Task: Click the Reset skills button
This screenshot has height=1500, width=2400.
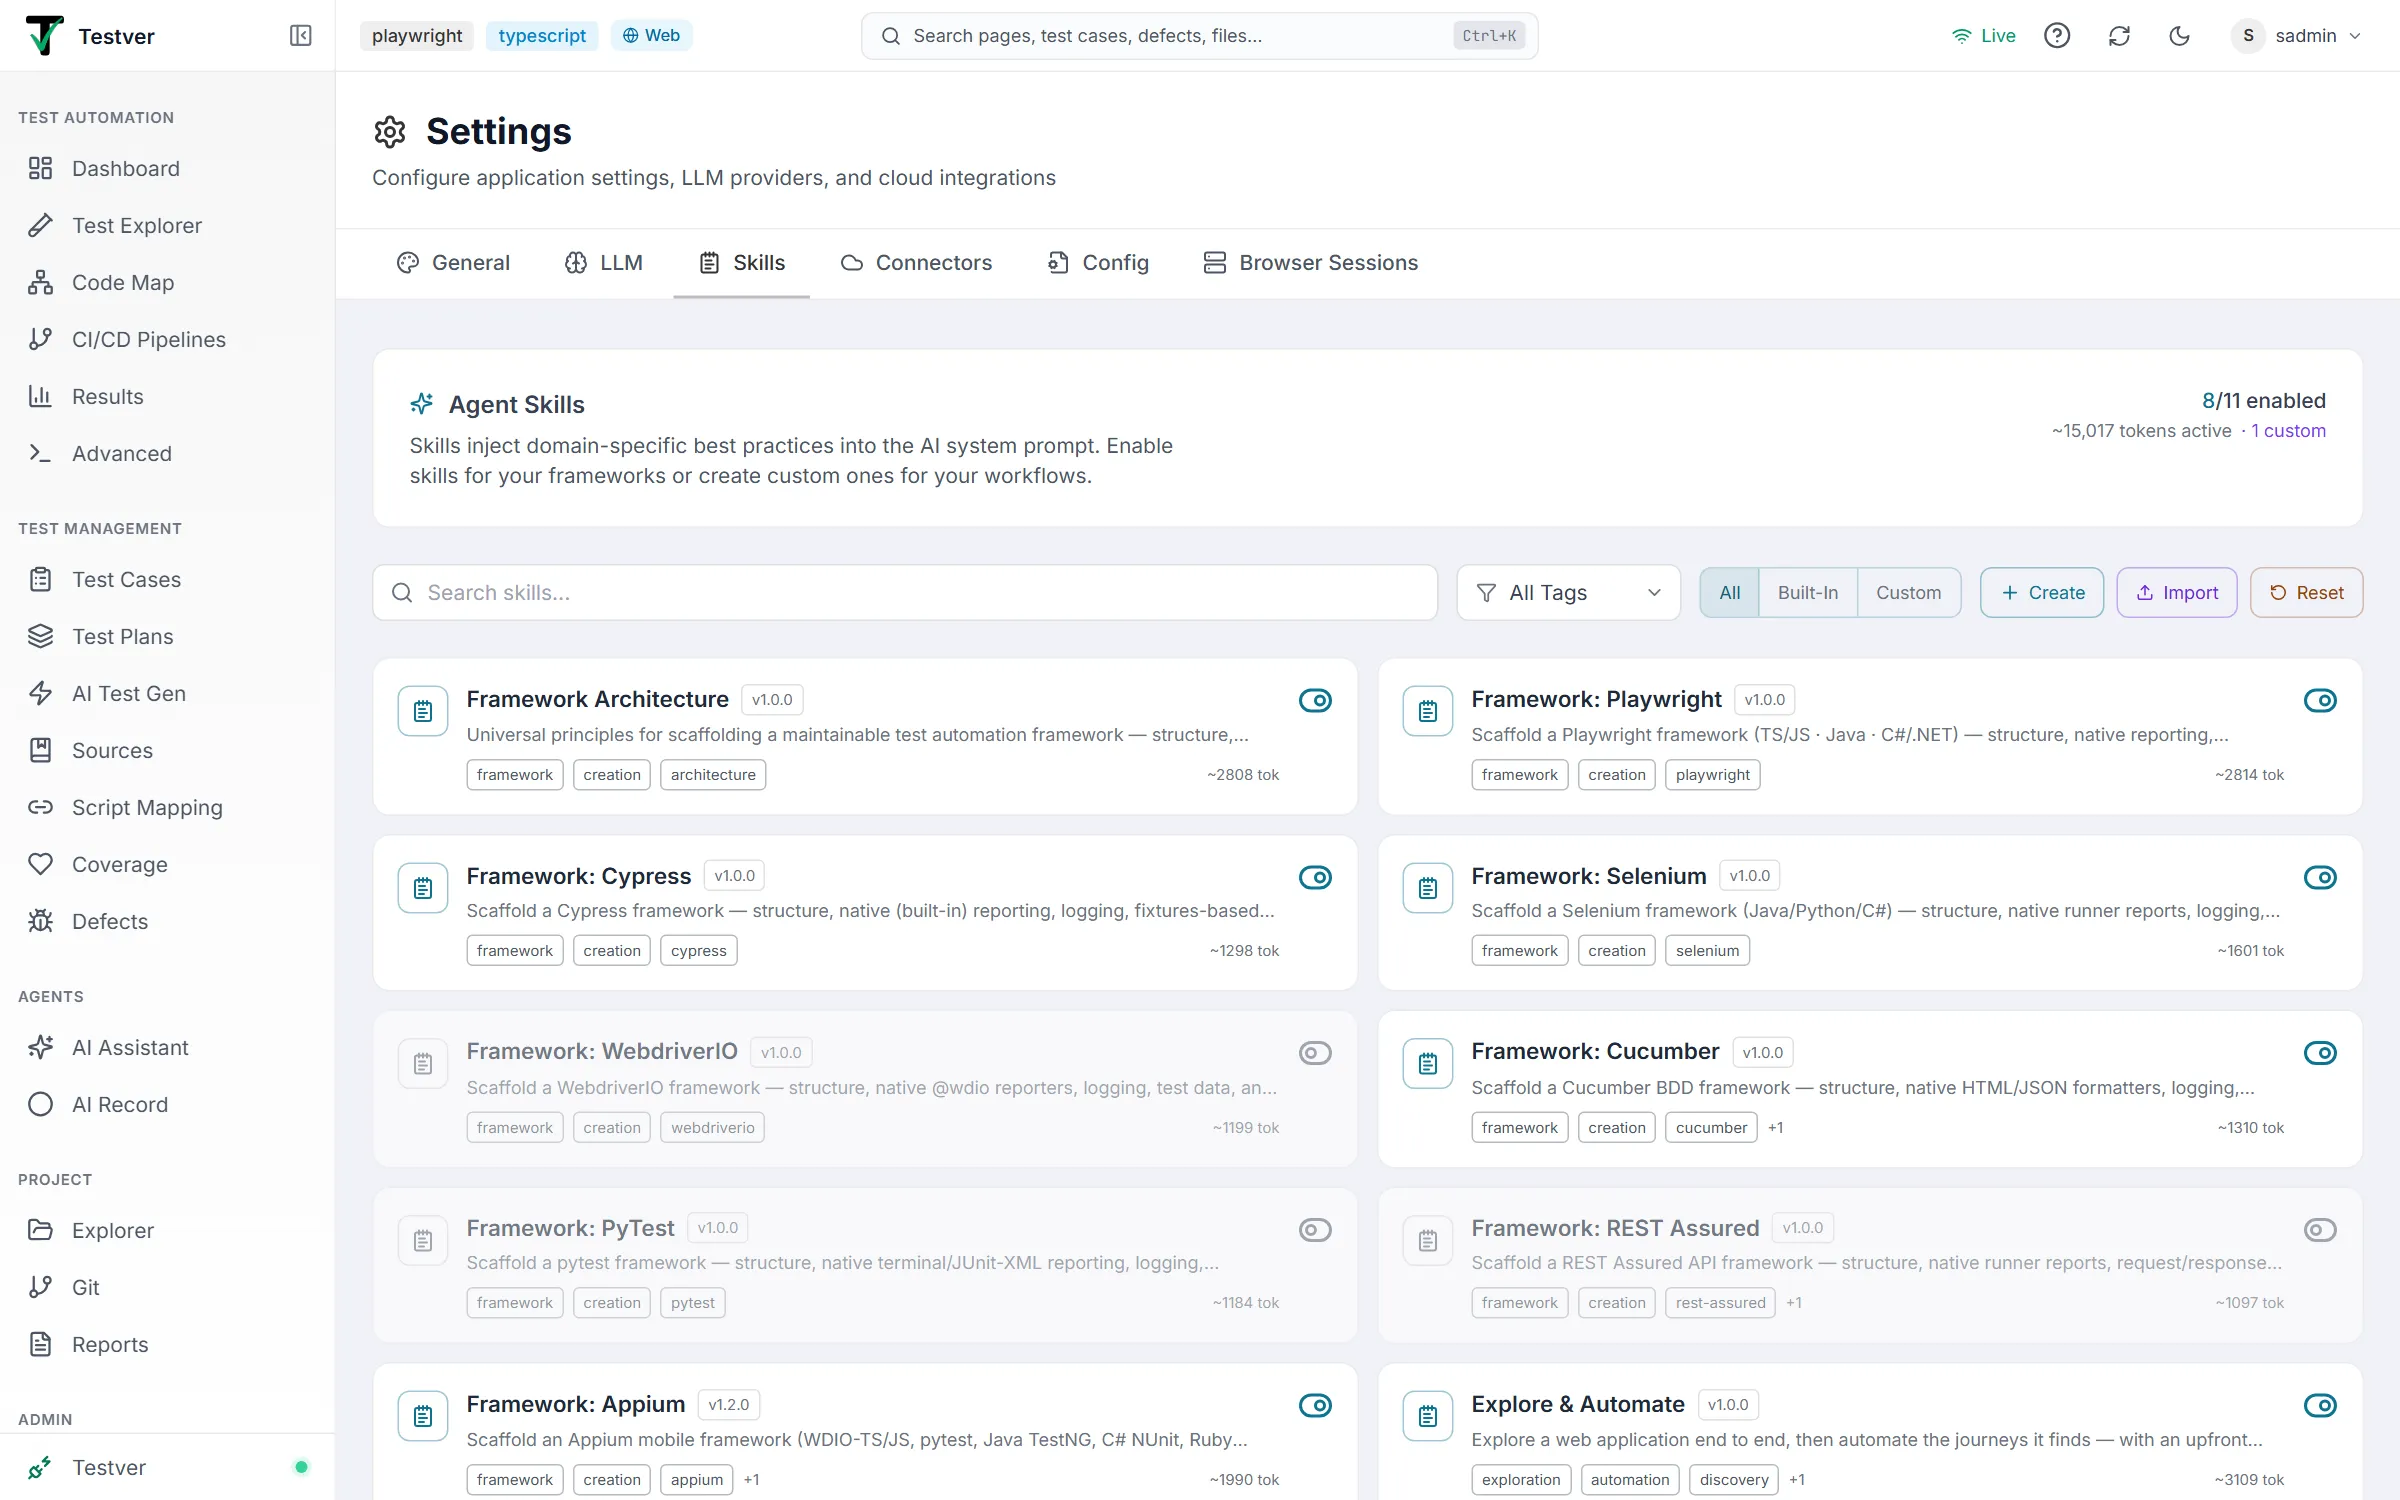Action: click(2306, 593)
